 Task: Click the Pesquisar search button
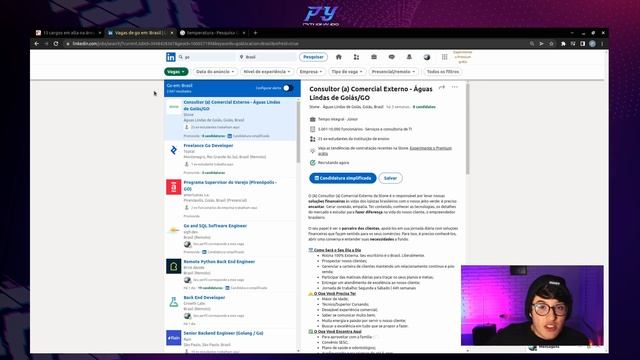point(313,57)
